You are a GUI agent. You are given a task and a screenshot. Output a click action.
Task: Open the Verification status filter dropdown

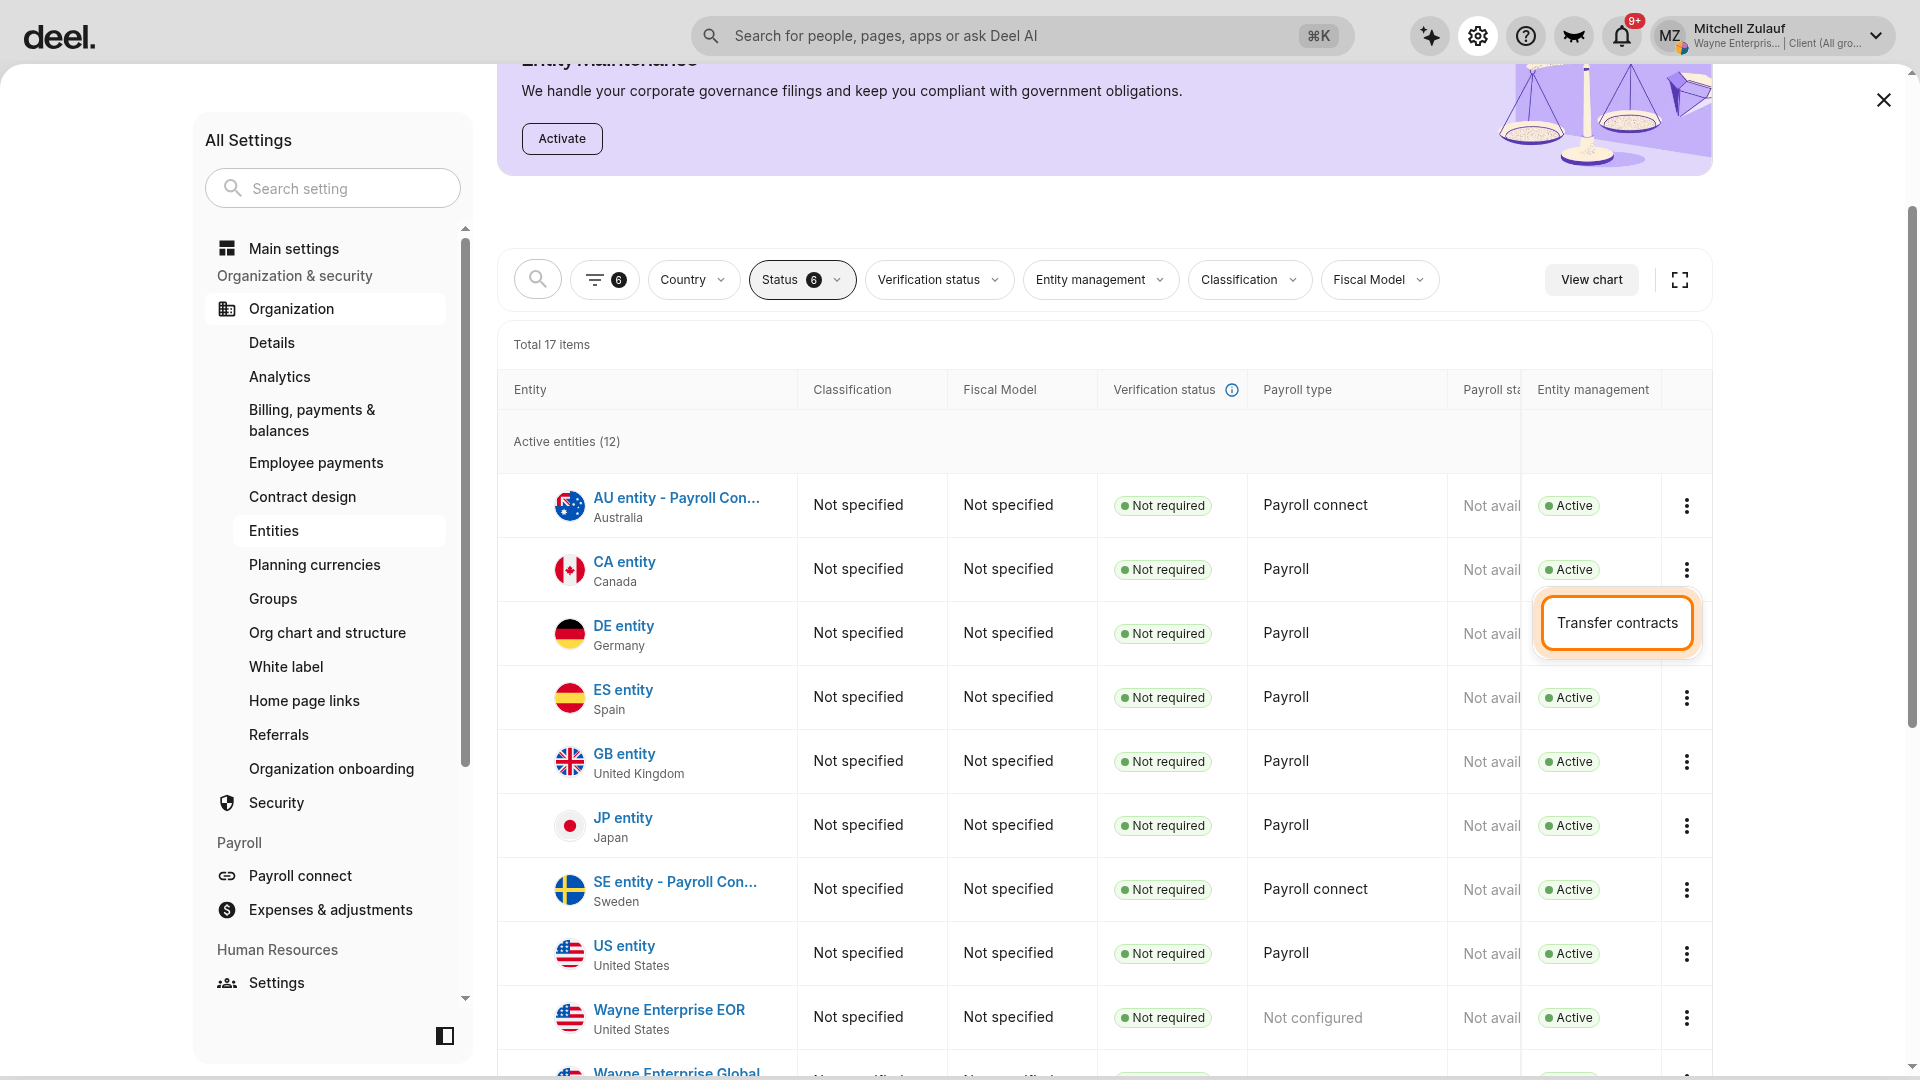[x=940, y=280]
